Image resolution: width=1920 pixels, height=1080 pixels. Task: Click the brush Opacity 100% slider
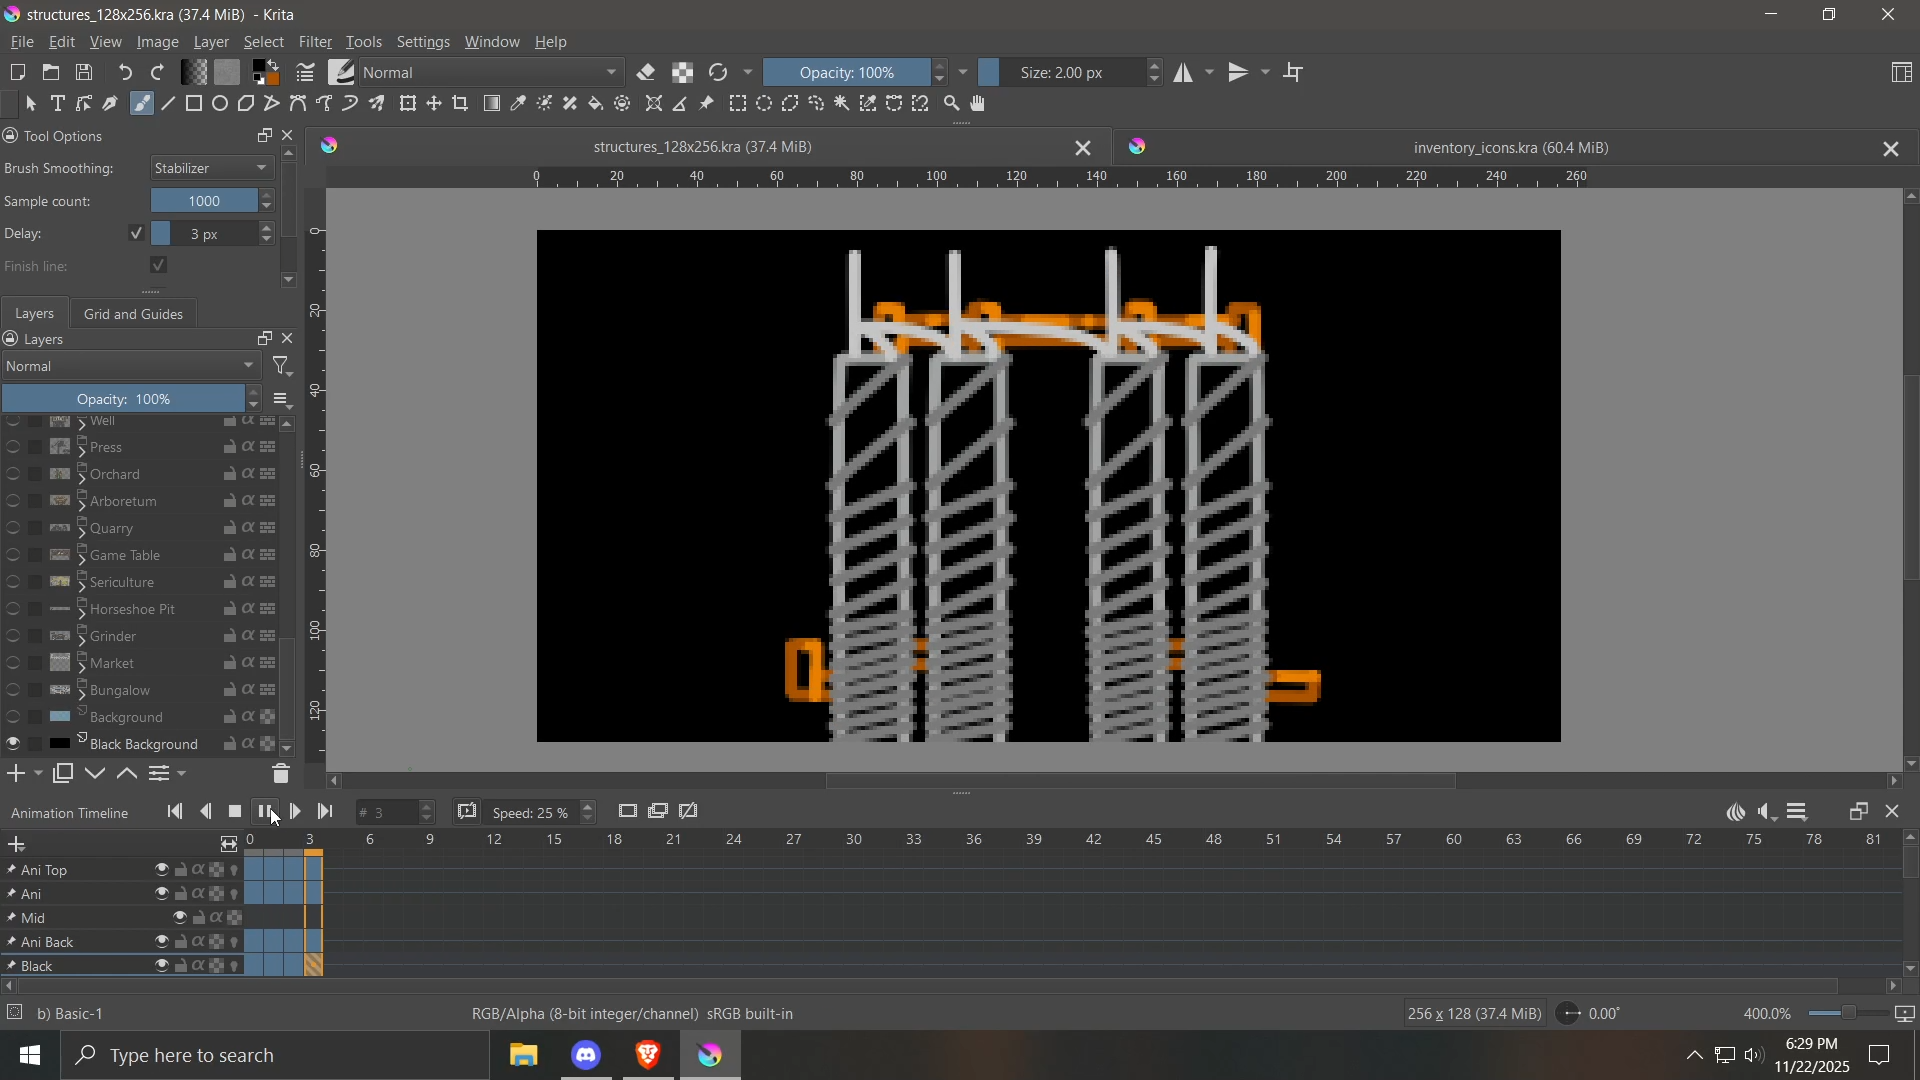tap(848, 73)
